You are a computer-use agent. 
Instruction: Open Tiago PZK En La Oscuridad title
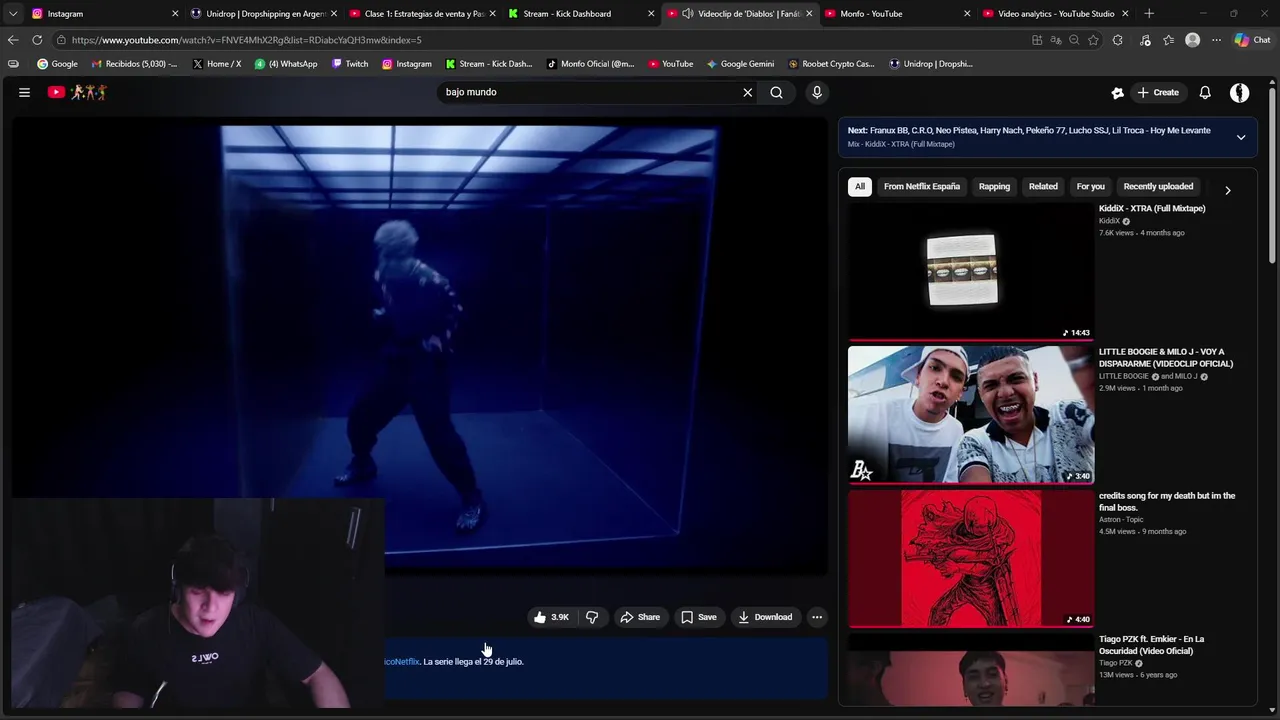[1151, 645]
